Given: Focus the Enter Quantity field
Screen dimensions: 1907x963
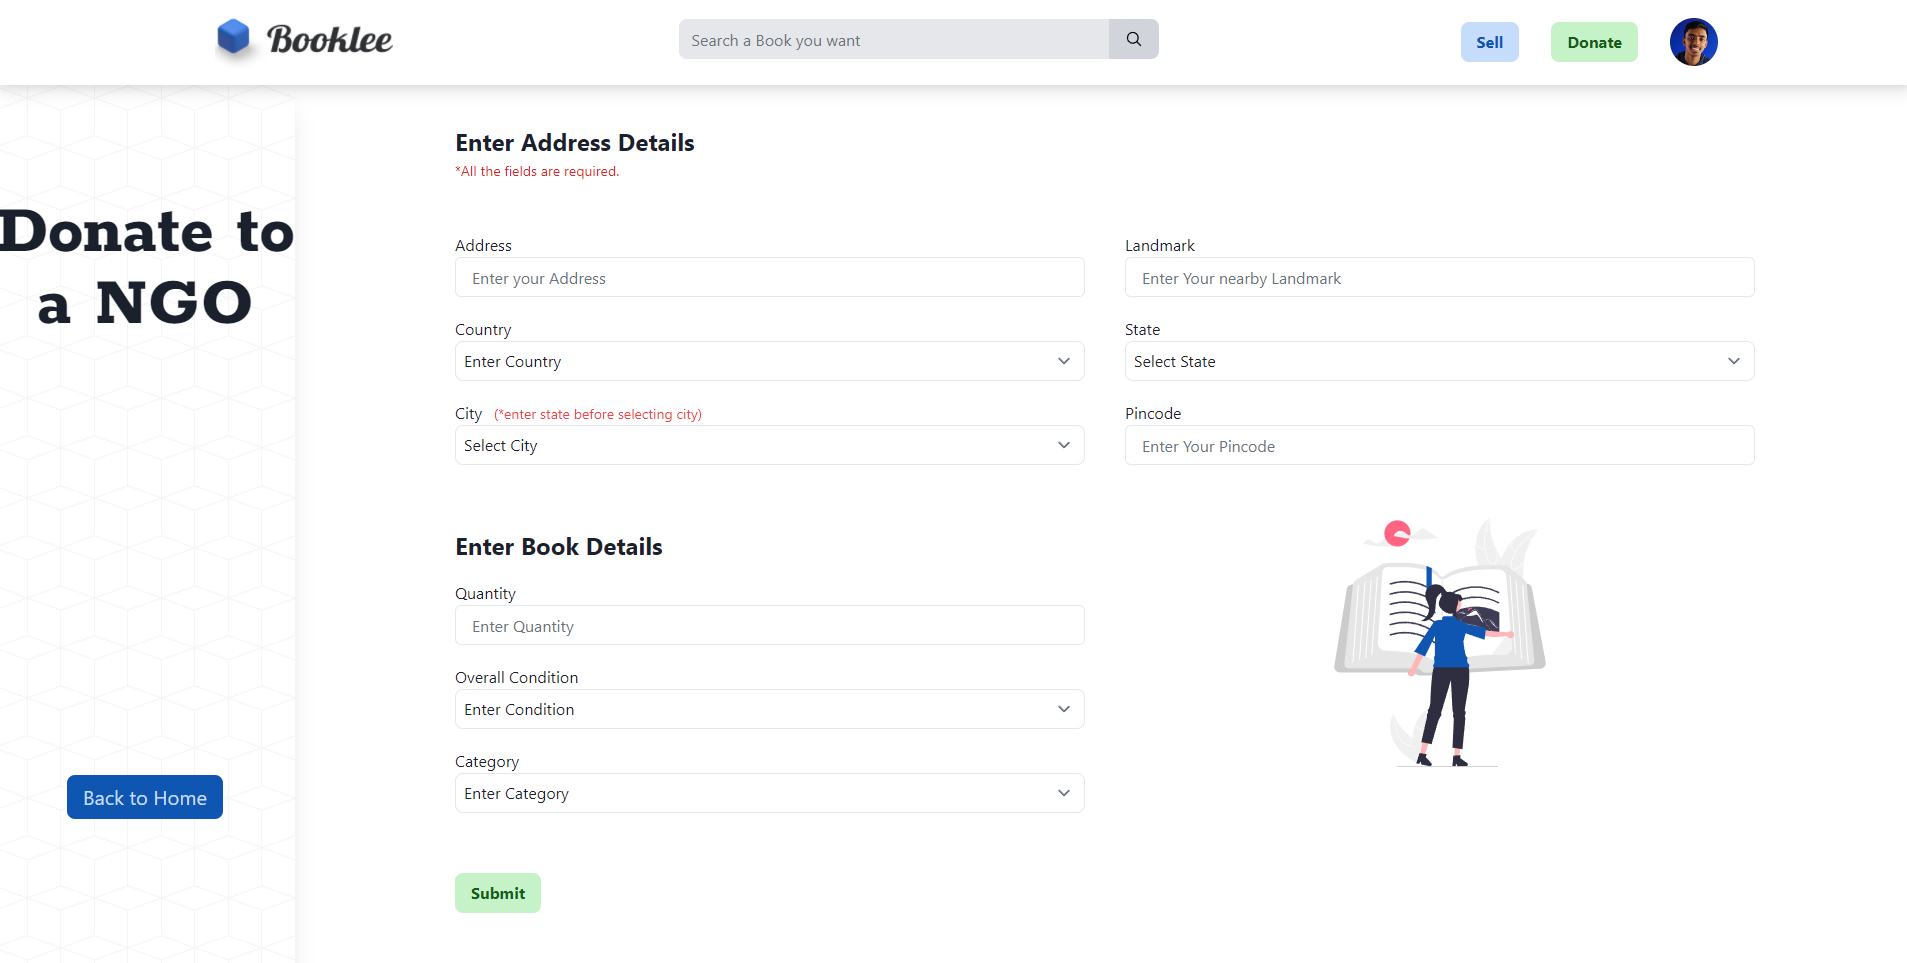Looking at the screenshot, I should click(769, 625).
